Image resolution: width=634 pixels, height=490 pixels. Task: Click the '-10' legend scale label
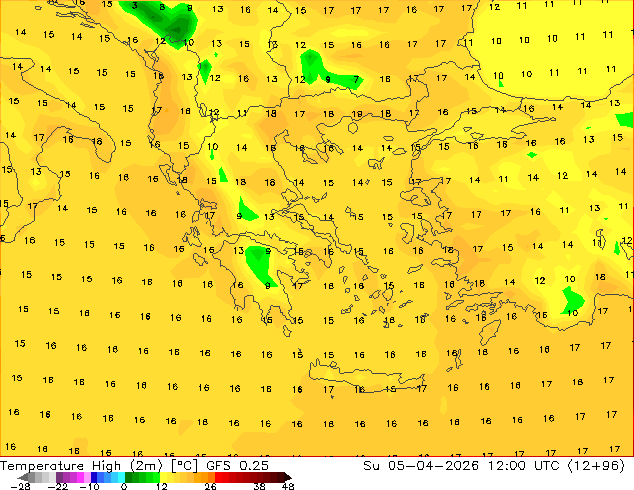[89, 486]
